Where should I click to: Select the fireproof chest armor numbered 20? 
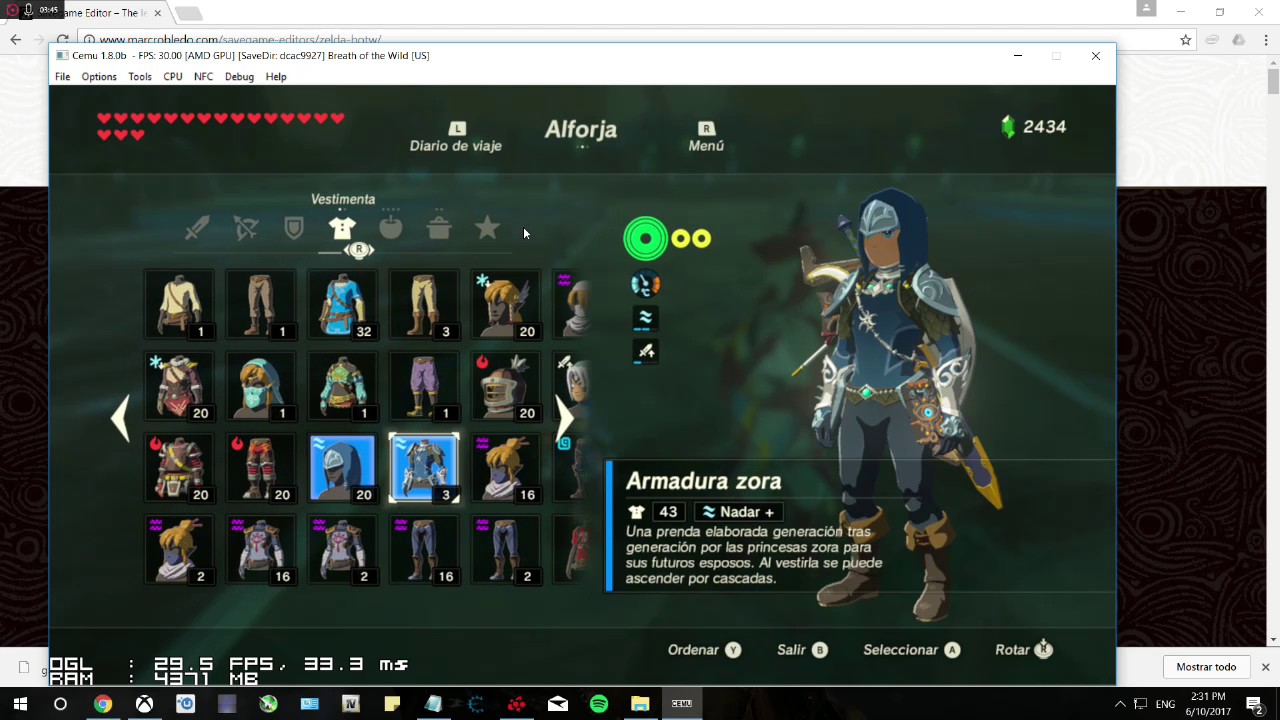coord(179,468)
